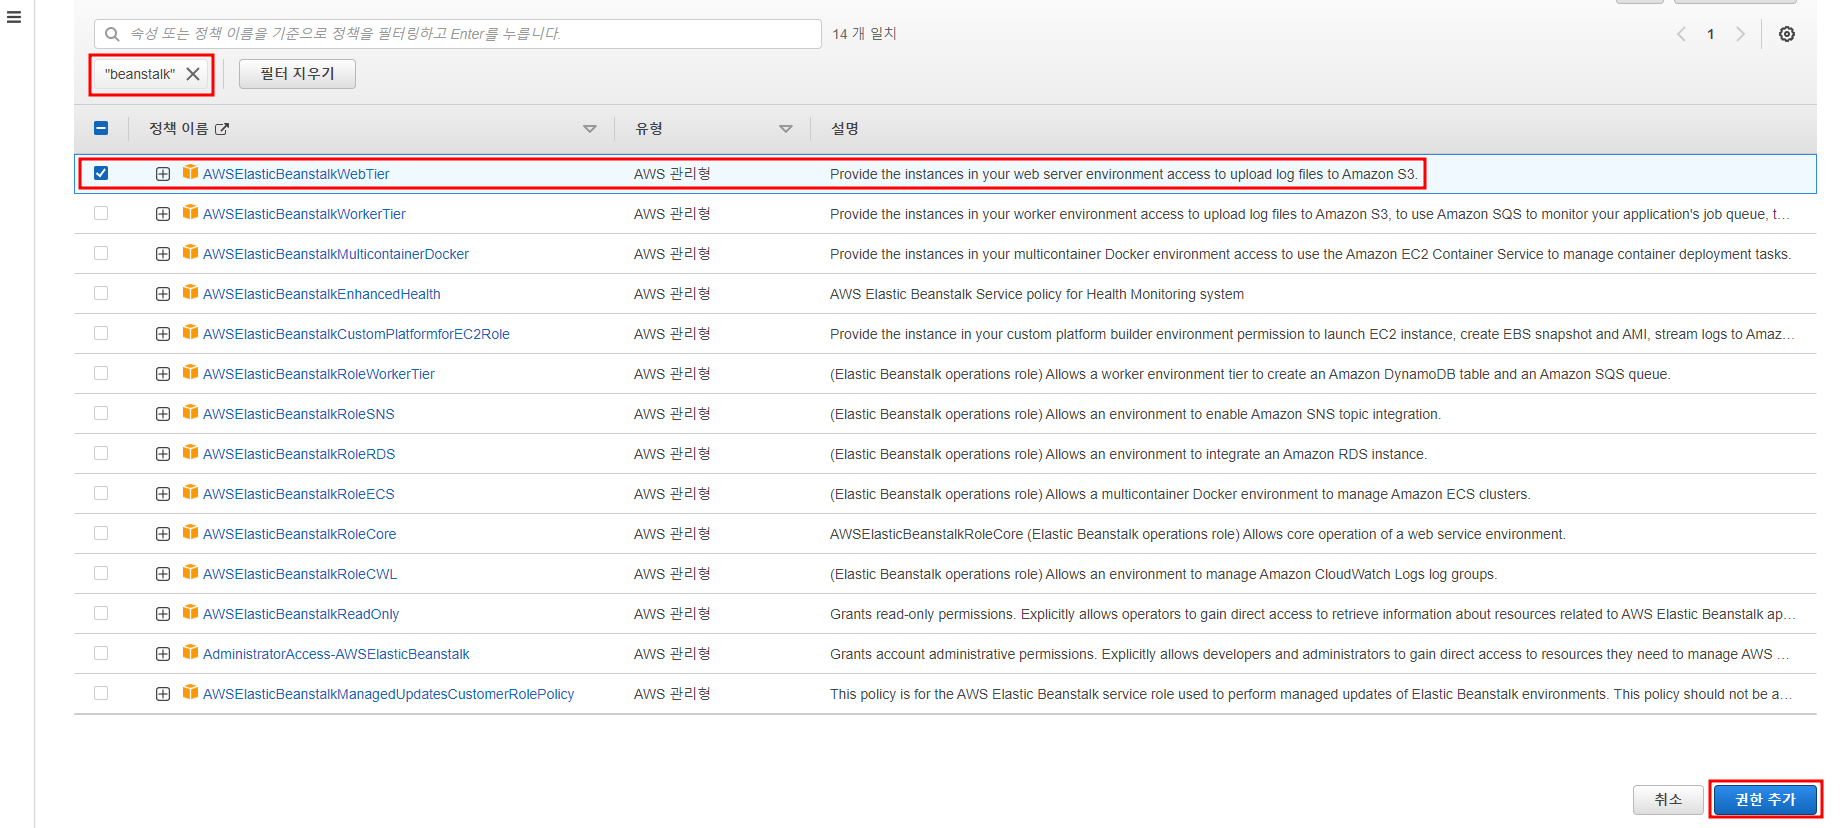Check the AWSElasticBeanstalkWorkerTier checkbox
Screen dimensions: 1844x828
tap(101, 213)
